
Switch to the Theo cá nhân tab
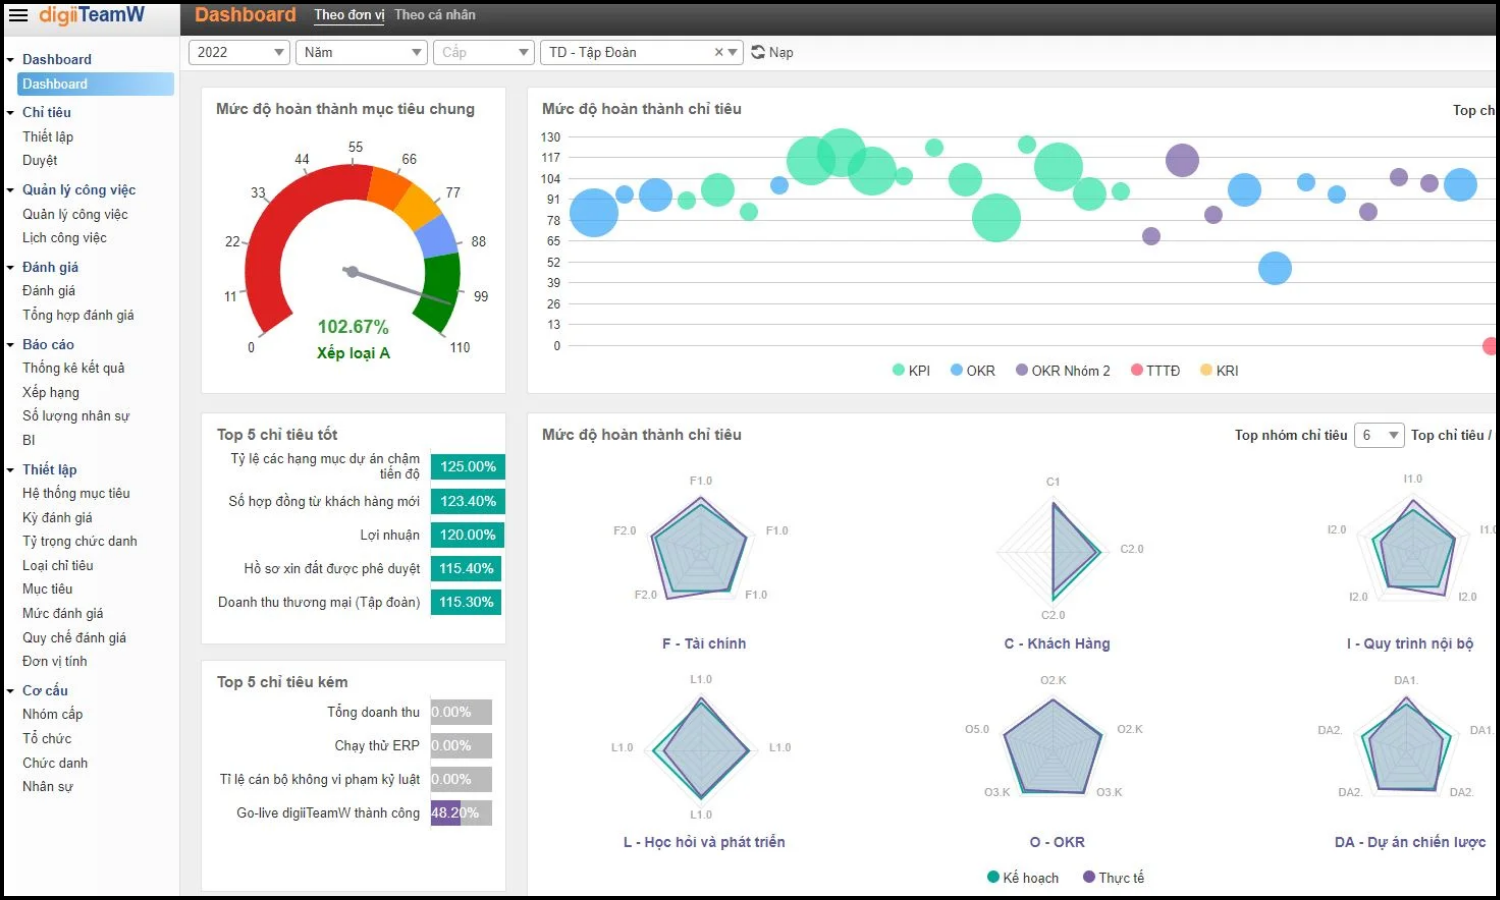[436, 14]
